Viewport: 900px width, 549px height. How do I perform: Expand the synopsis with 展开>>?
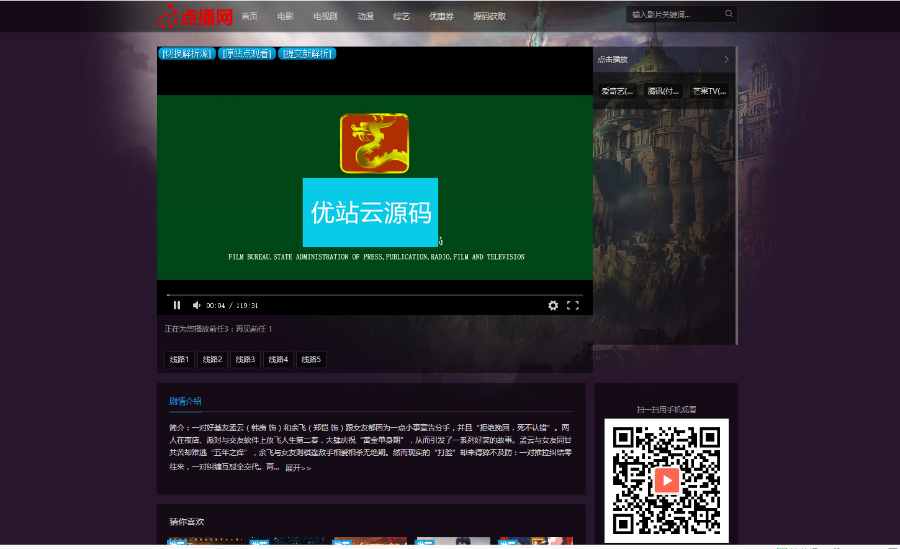pyautogui.click(x=298, y=468)
